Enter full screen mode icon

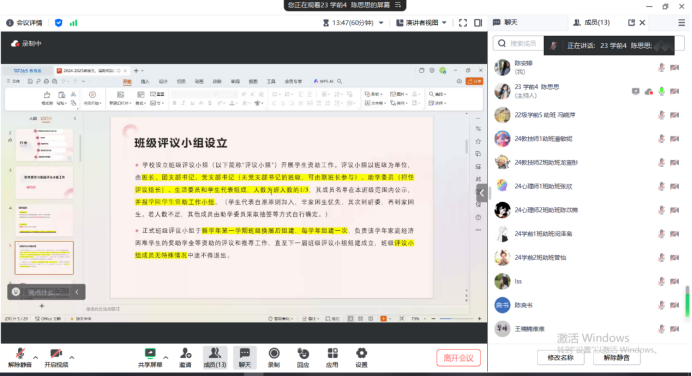pos(463,23)
